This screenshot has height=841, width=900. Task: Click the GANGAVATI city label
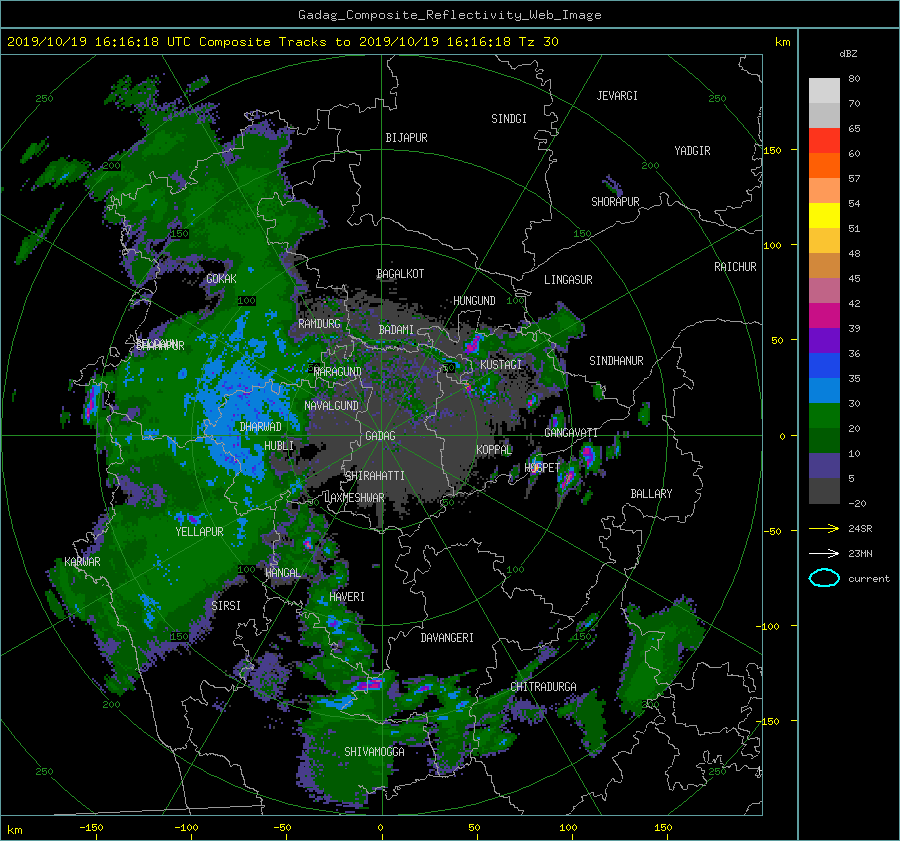[x=571, y=433]
